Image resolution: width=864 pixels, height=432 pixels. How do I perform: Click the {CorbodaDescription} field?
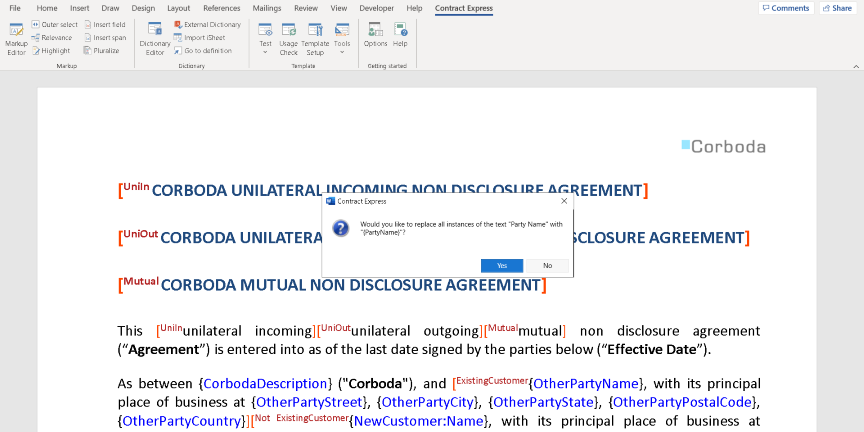coord(266,384)
